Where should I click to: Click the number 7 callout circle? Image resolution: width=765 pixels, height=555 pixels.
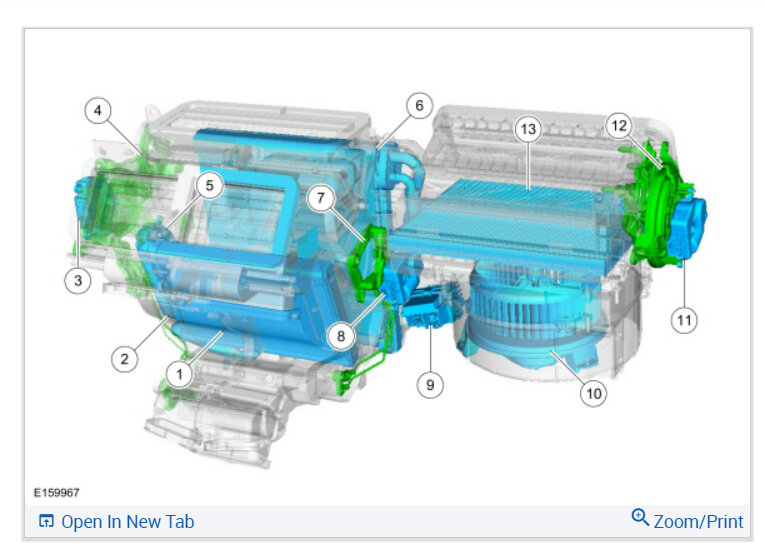pyautogui.click(x=321, y=198)
